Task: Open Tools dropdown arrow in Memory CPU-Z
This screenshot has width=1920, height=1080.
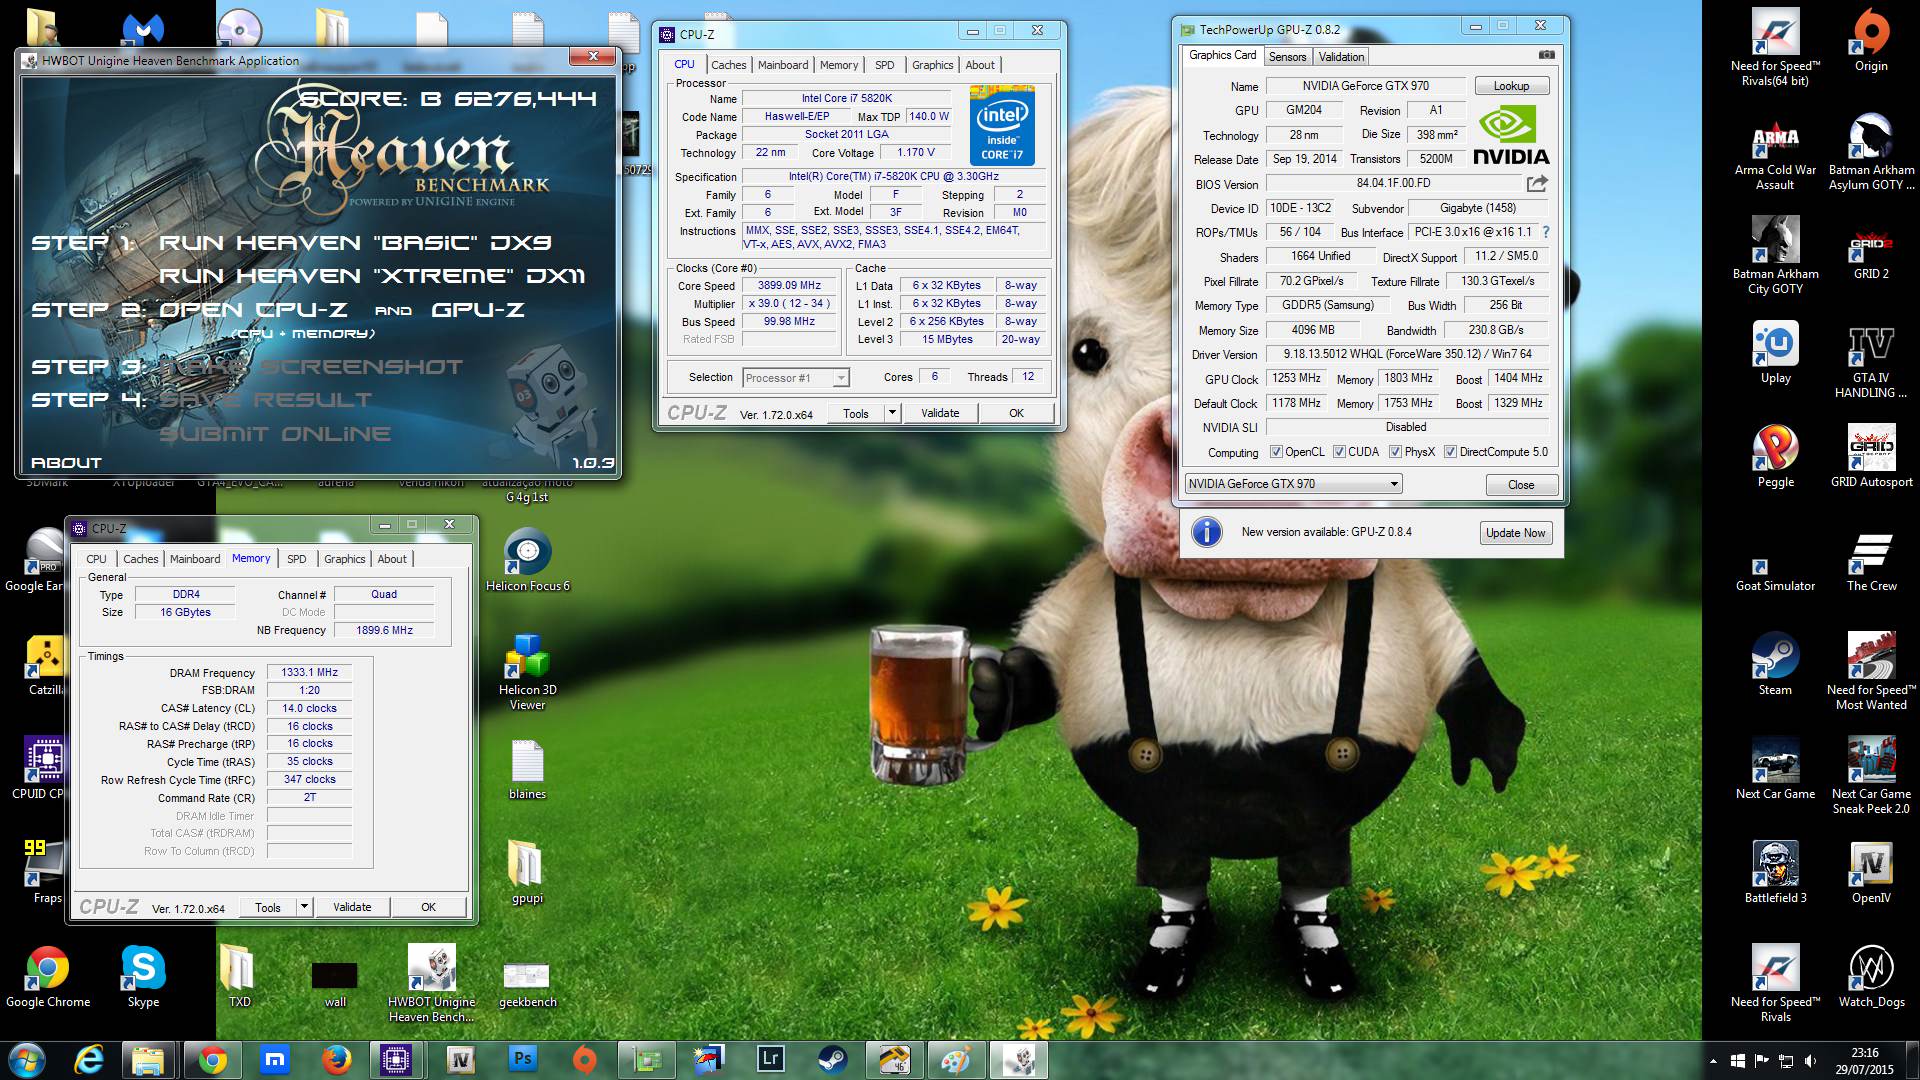Action: click(x=304, y=907)
